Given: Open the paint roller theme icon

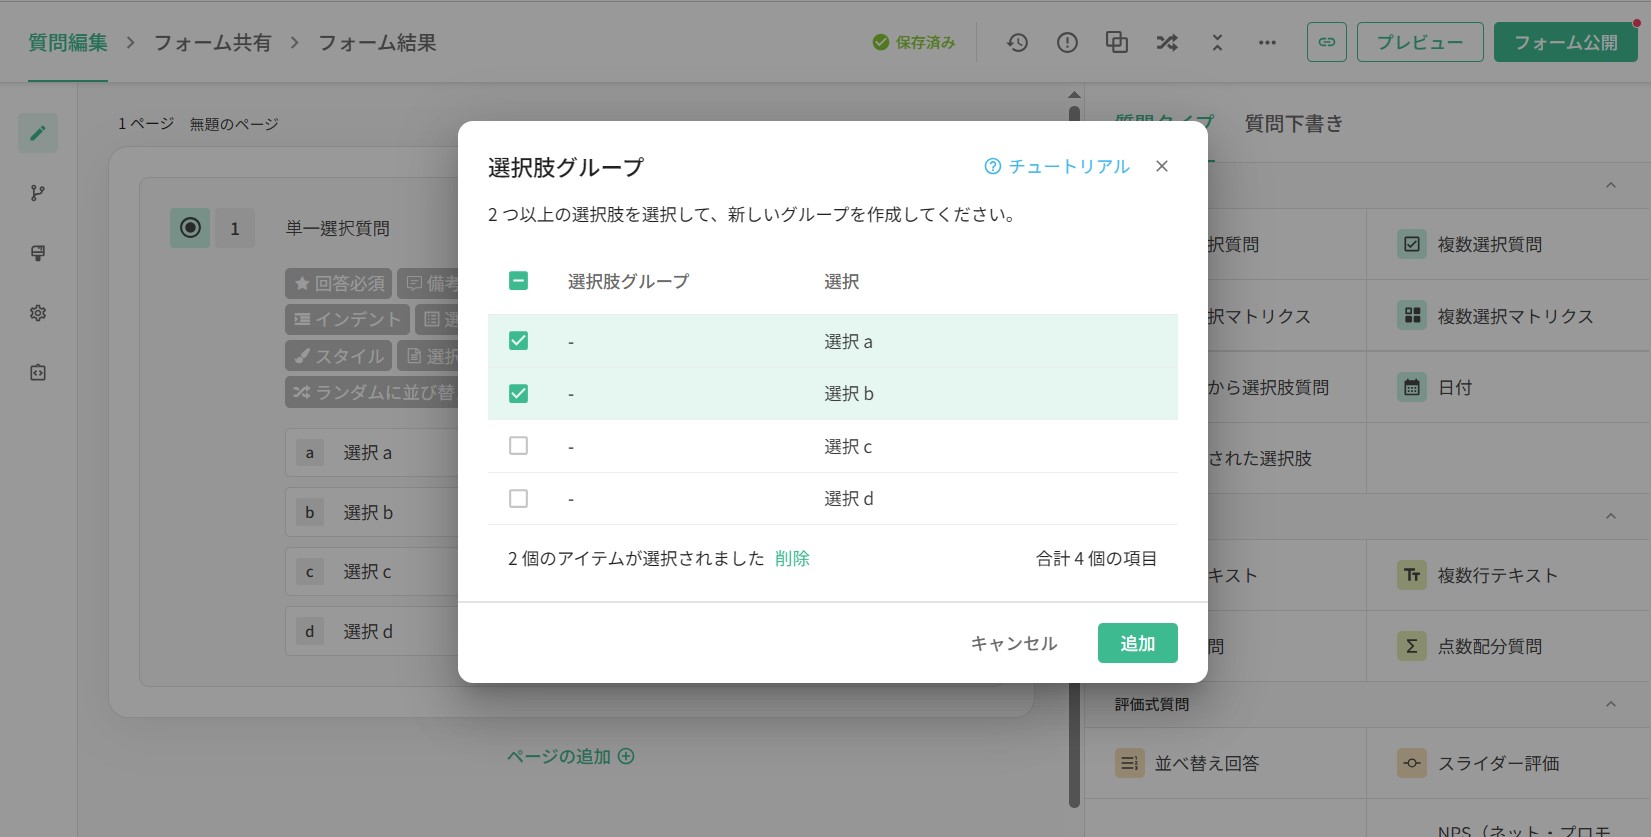Looking at the screenshot, I should coord(38,253).
